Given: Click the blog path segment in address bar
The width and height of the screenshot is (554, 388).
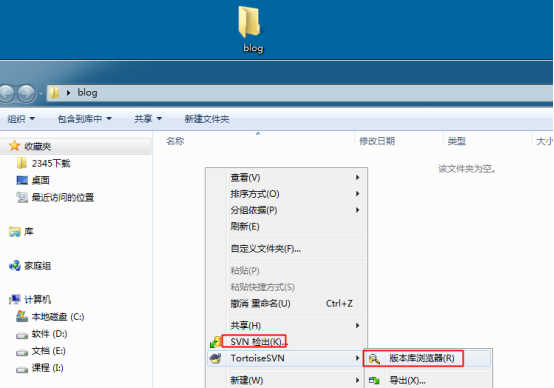Looking at the screenshot, I should click(87, 93).
